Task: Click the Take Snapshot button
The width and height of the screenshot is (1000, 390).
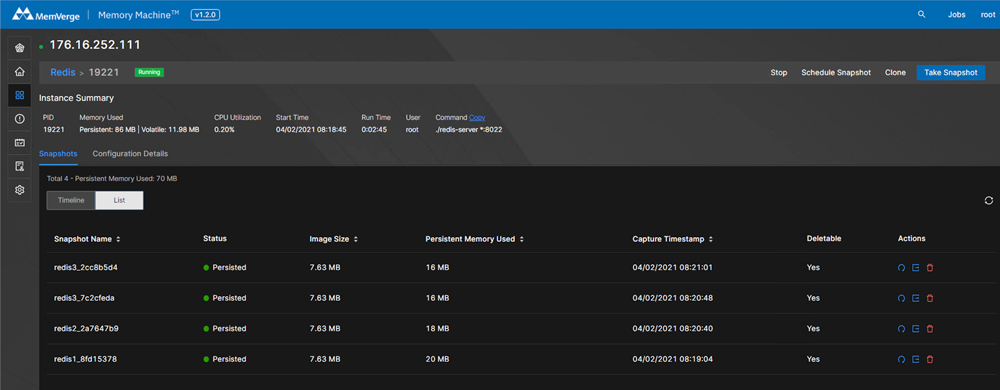Action: (951, 73)
